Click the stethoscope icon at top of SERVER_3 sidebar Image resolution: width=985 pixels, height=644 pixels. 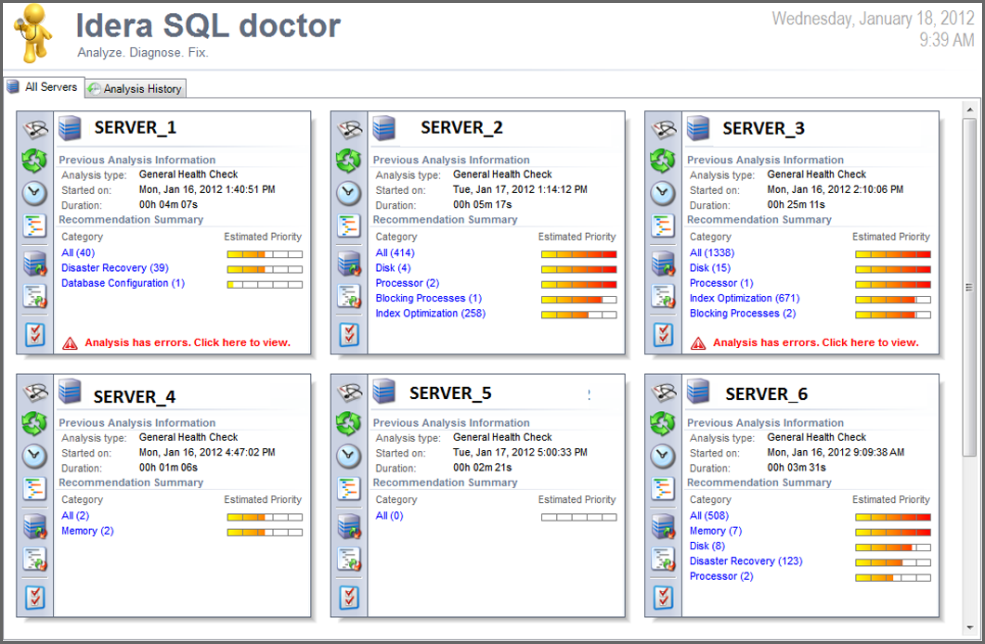663,129
